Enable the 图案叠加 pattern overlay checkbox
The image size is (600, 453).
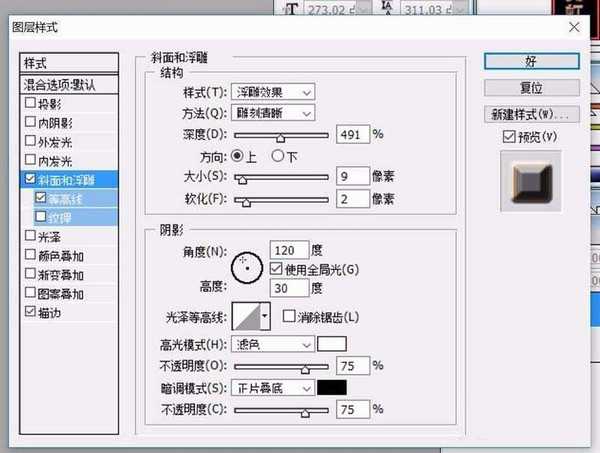[30, 292]
